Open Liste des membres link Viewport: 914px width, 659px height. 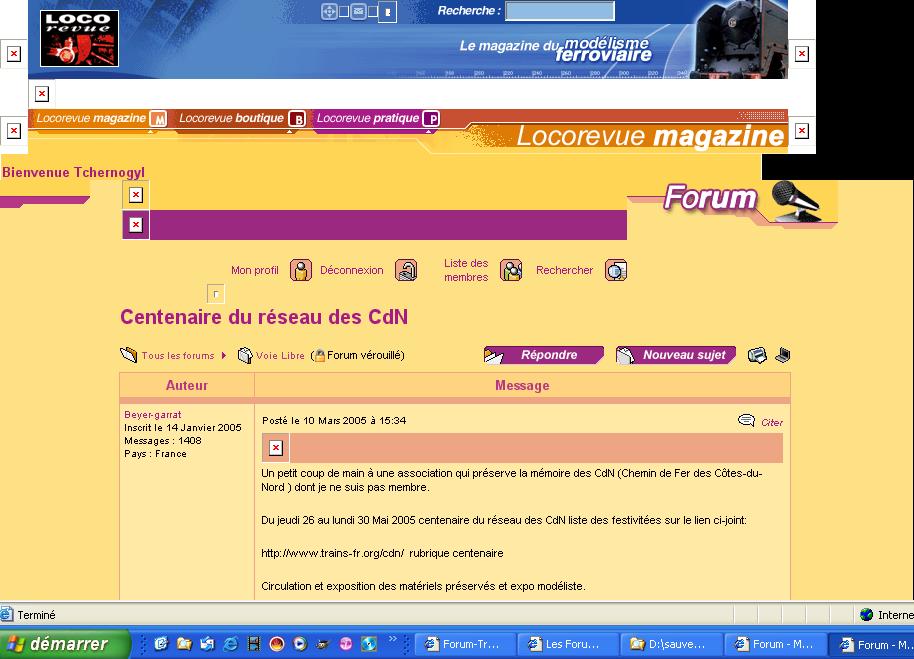pos(466,270)
